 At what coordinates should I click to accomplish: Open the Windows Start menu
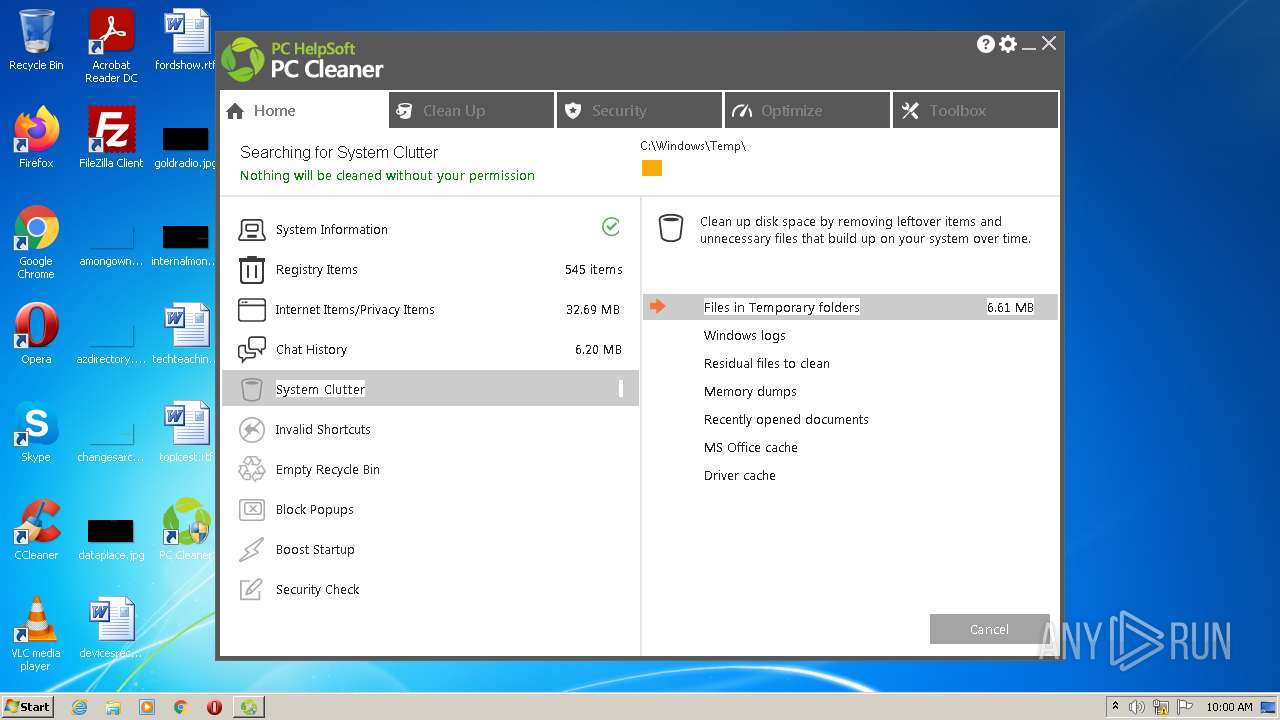[28, 707]
